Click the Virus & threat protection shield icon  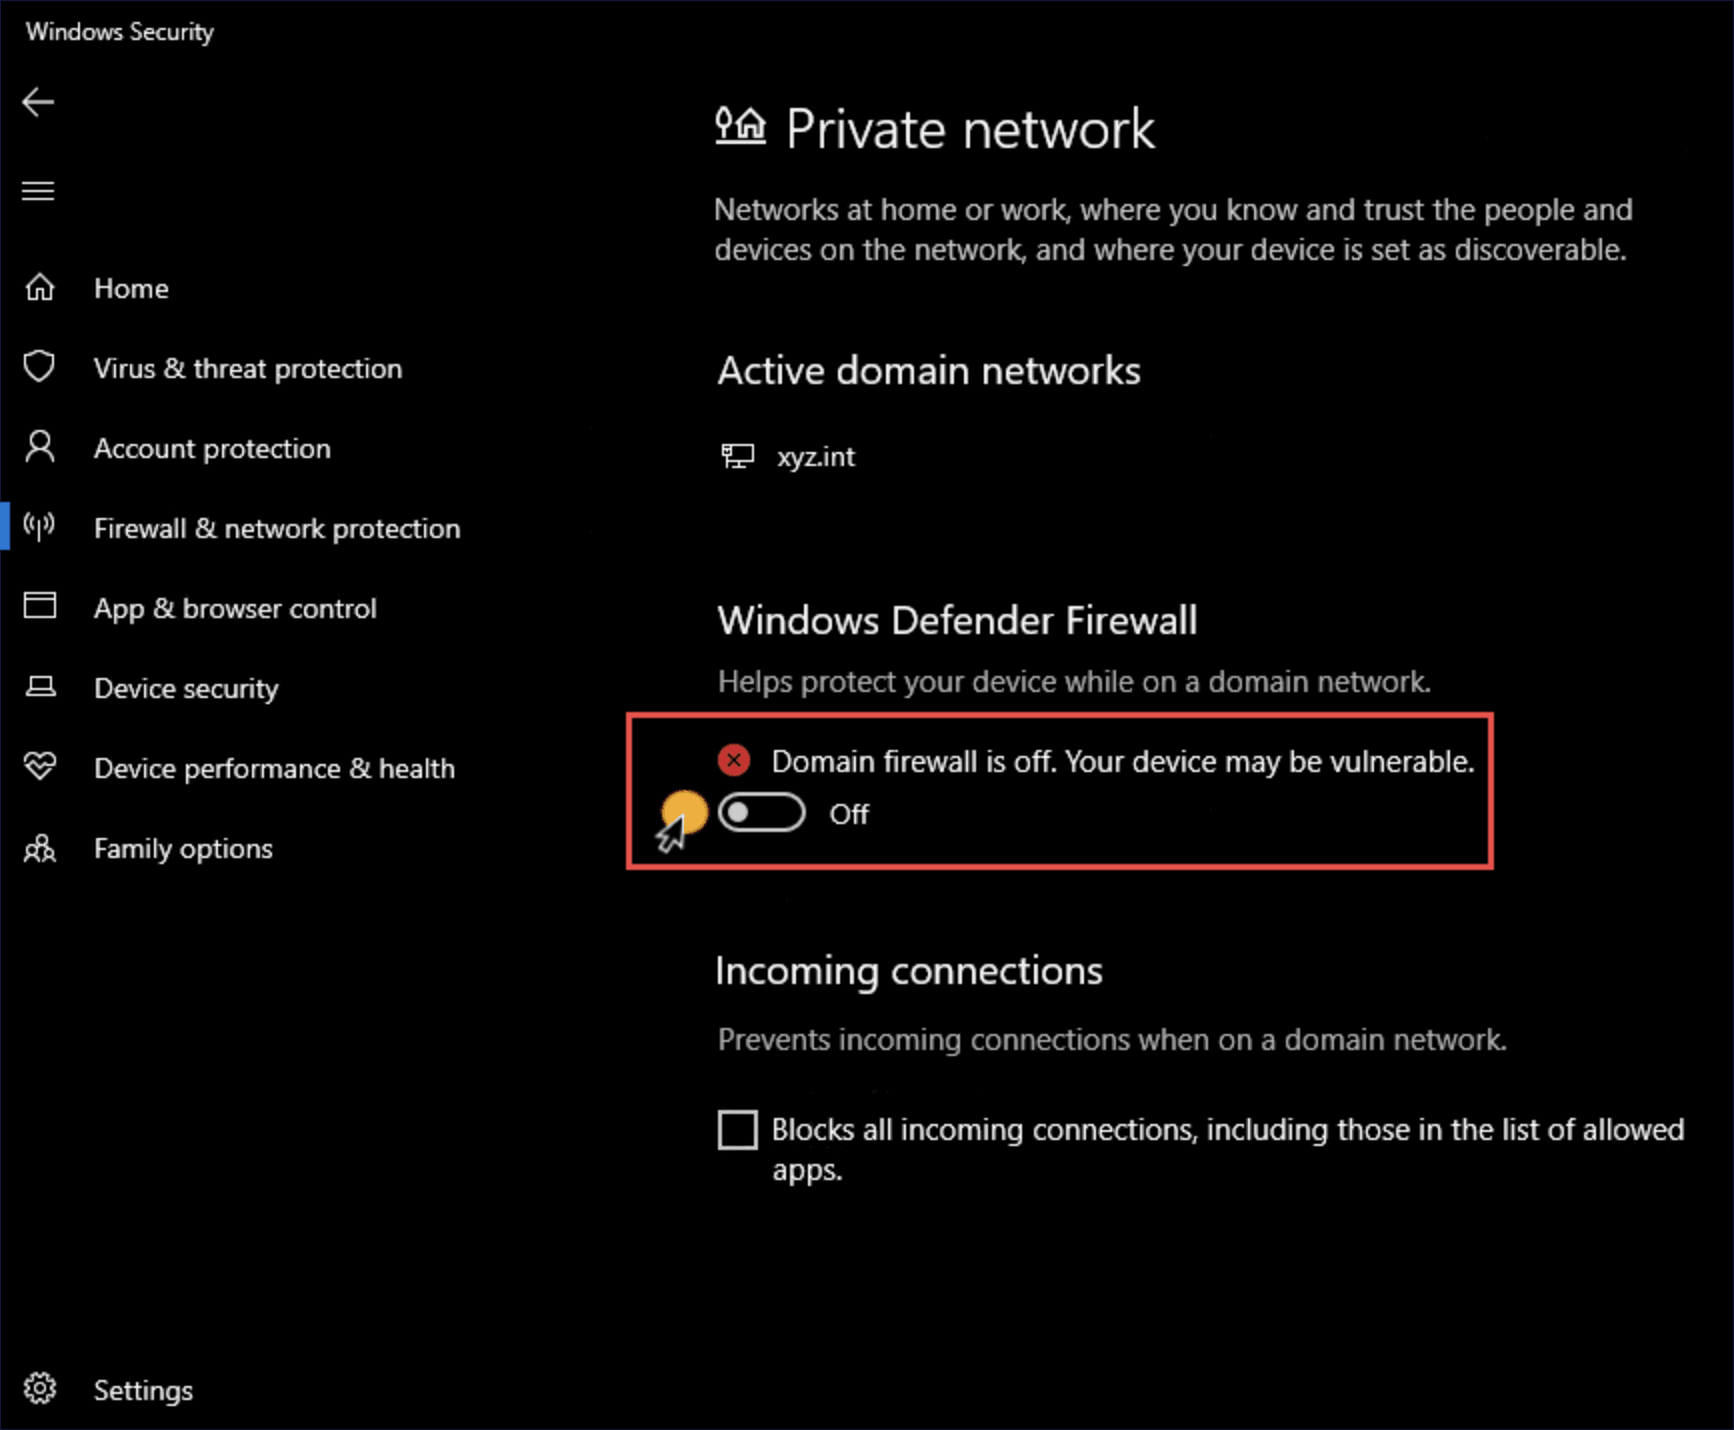40,367
